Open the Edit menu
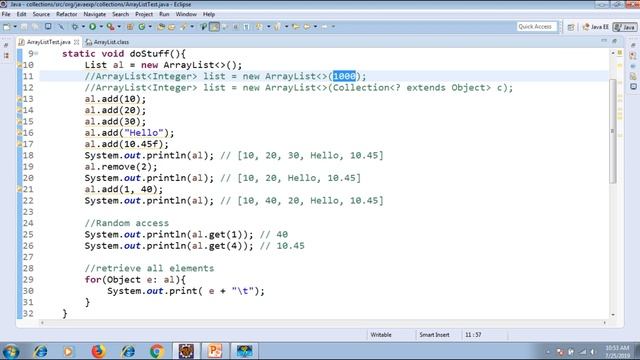The width and height of the screenshot is (640, 360). pyautogui.click(x=21, y=14)
